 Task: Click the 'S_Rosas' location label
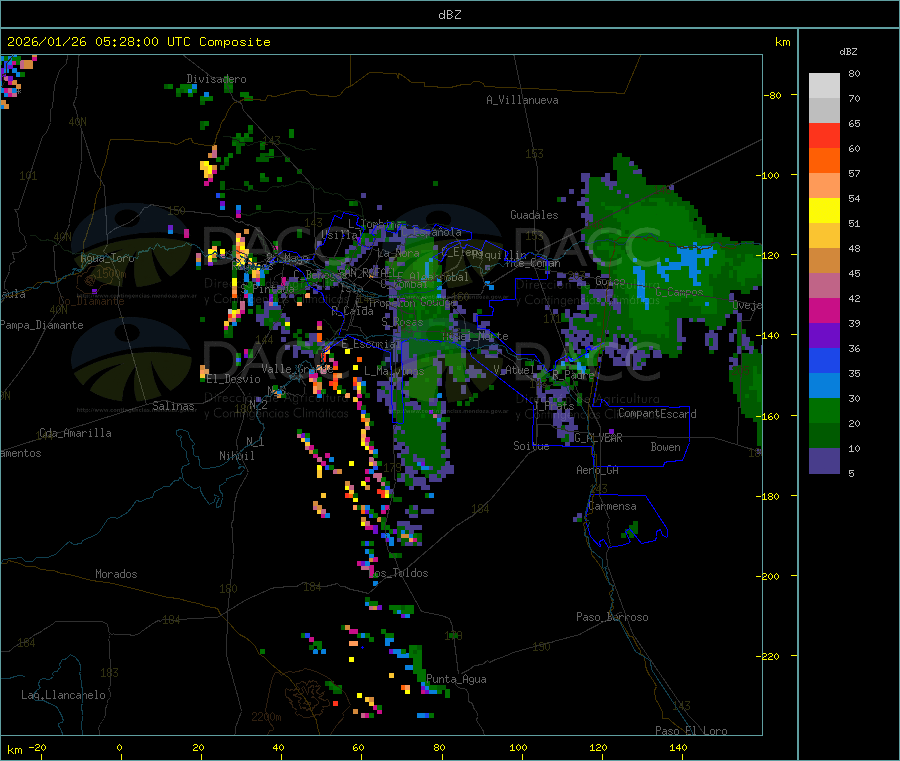click(402, 323)
